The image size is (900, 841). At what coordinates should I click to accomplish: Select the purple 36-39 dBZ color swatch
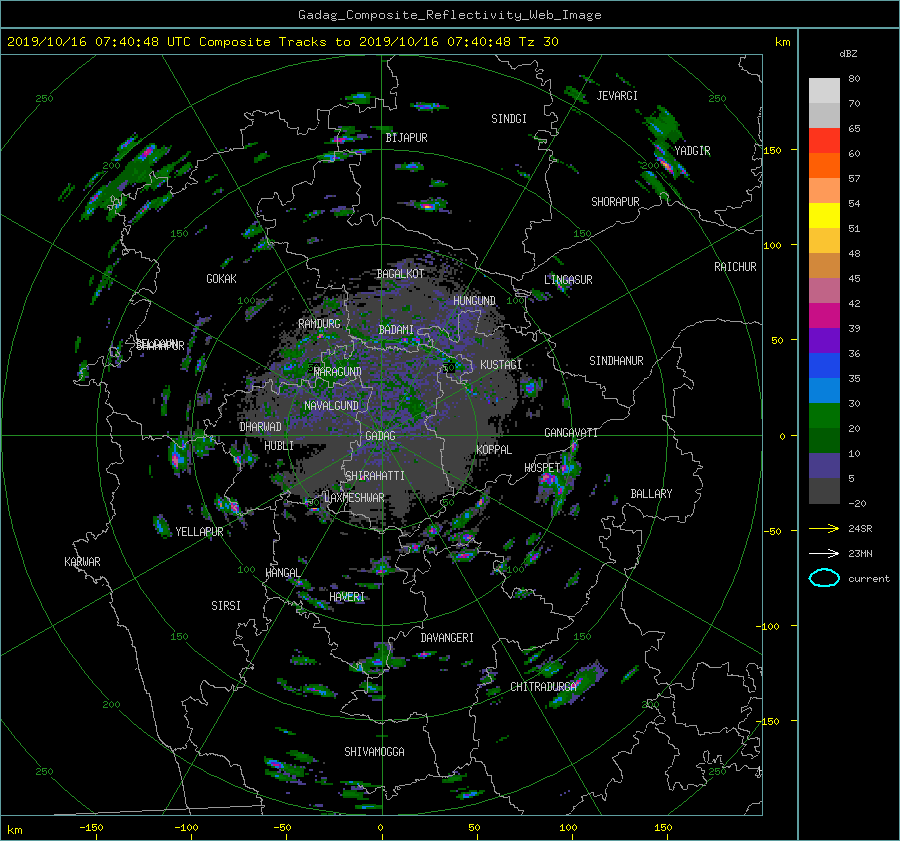coord(824,340)
